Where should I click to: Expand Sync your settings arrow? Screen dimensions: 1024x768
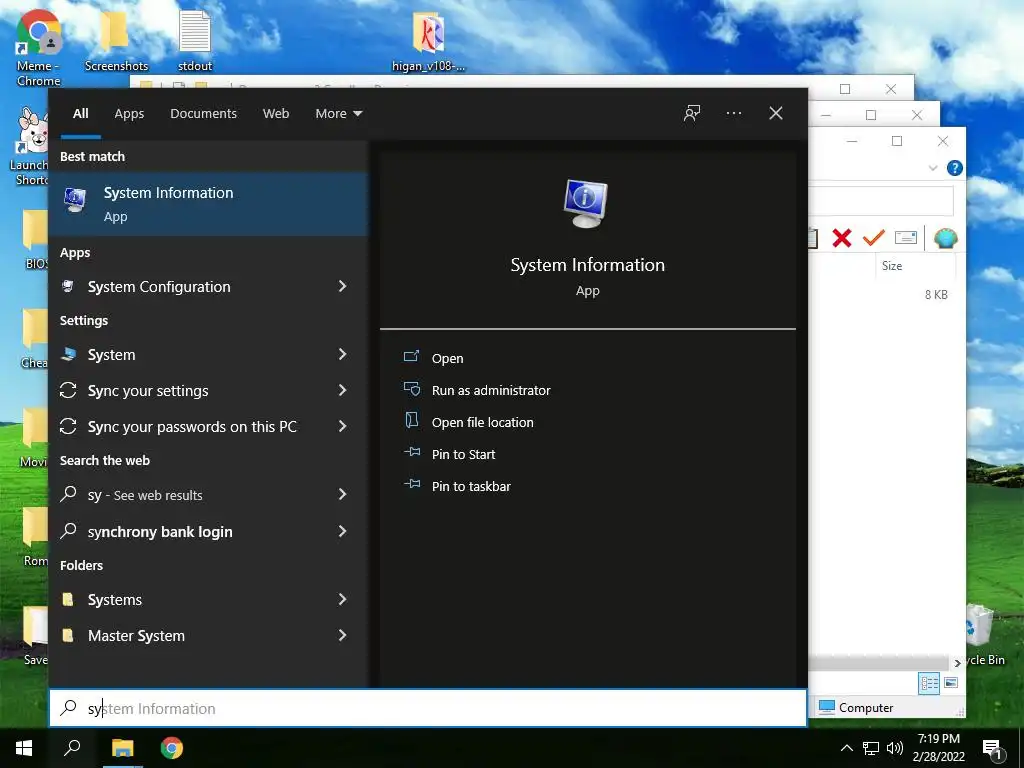pyautogui.click(x=342, y=390)
